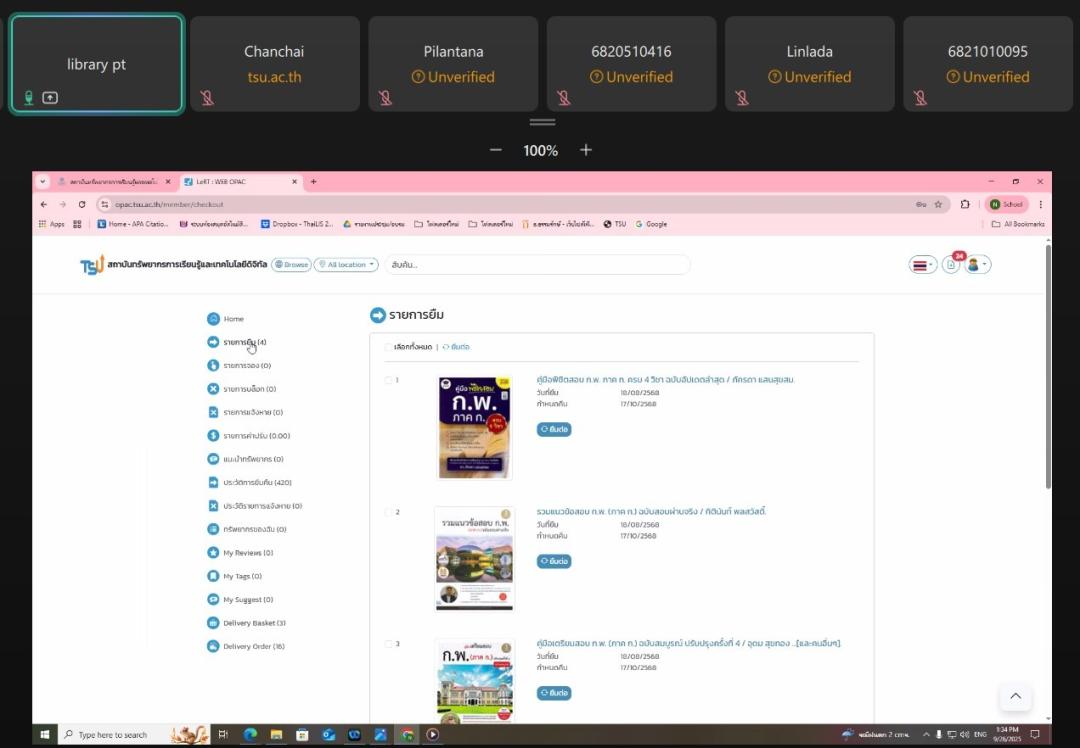Screen dimensions: 1080x748
Task: Tick the select-all checkbox above the list
Action: [389, 347]
